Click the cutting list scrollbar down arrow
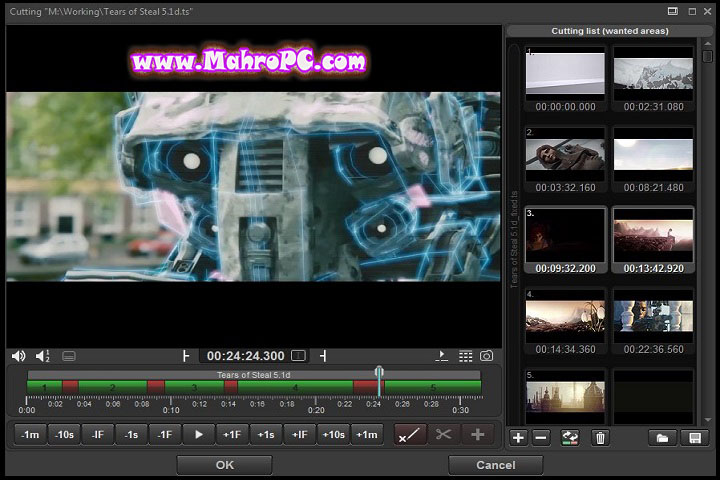The width and height of the screenshot is (720, 480). click(x=708, y=420)
